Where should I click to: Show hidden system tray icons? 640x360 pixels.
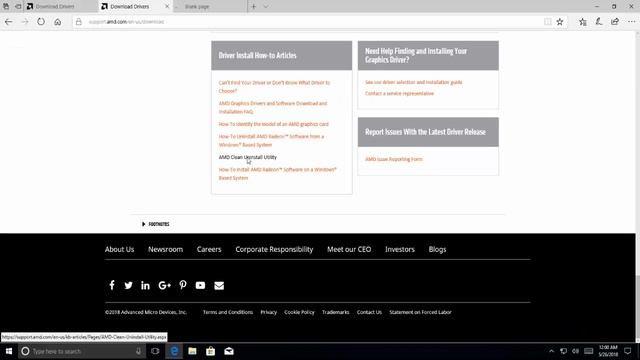[x=551, y=351]
